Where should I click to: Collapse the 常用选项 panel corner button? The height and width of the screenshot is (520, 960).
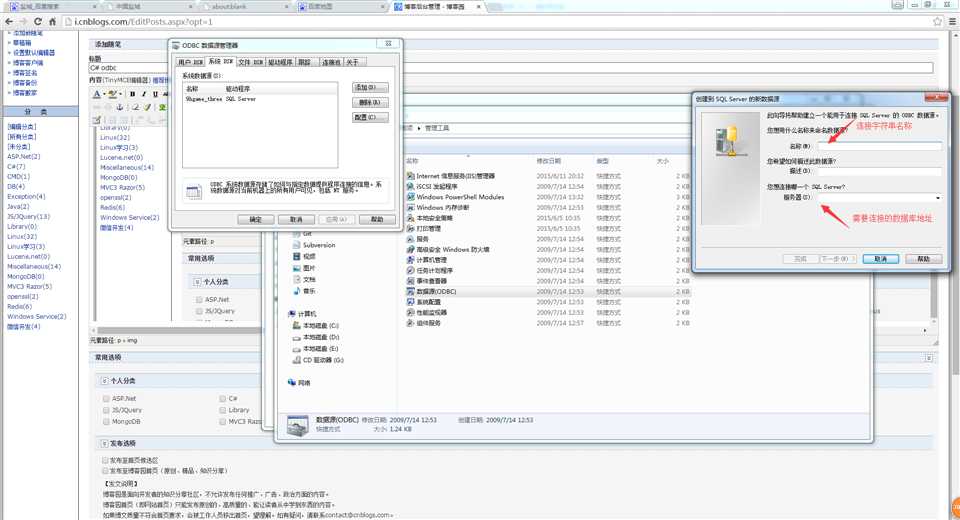[929, 358]
